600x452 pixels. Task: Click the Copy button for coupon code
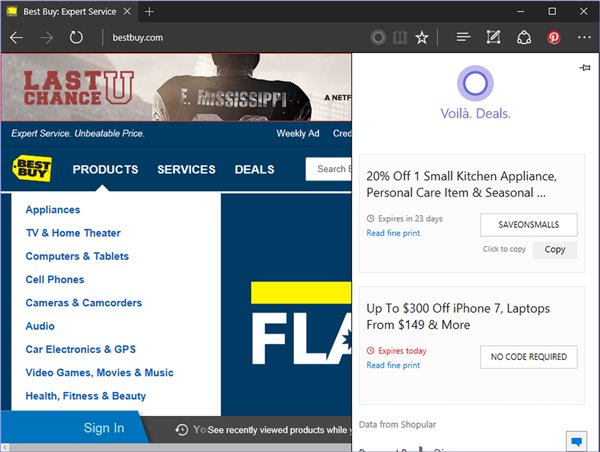[x=555, y=250]
